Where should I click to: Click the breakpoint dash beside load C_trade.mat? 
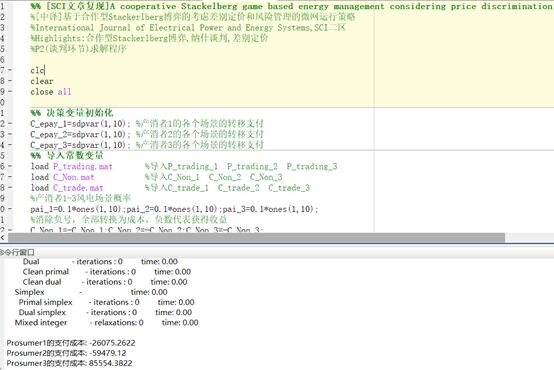pyautogui.click(x=10, y=188)
